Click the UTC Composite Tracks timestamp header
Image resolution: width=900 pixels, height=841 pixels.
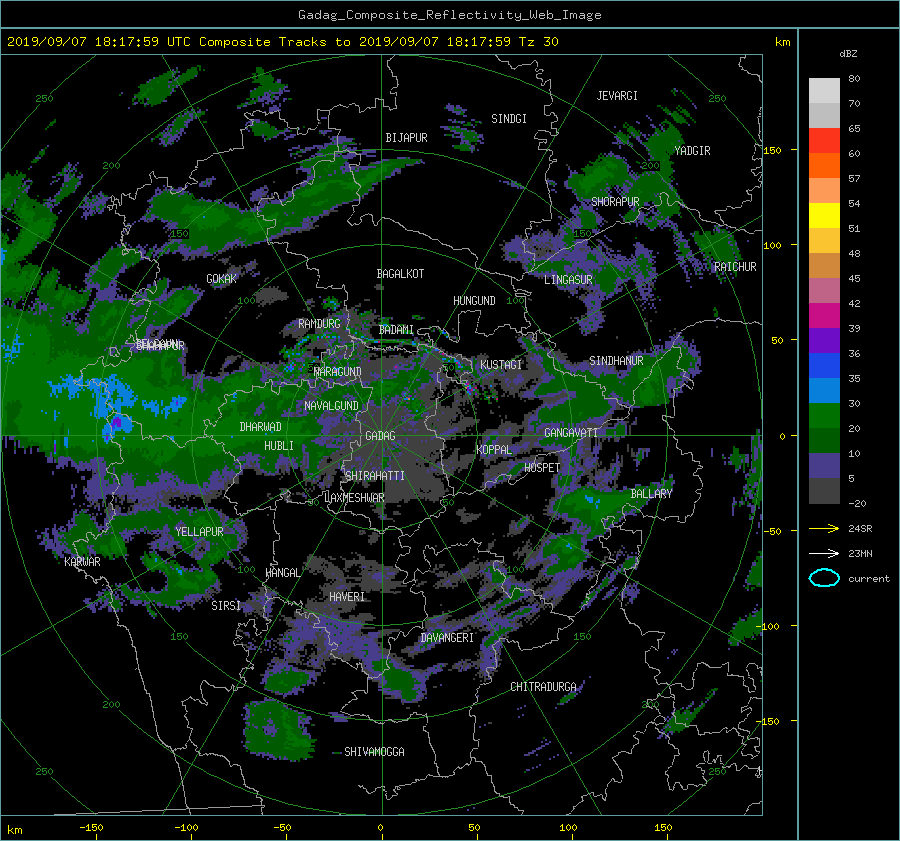[282, 42]
